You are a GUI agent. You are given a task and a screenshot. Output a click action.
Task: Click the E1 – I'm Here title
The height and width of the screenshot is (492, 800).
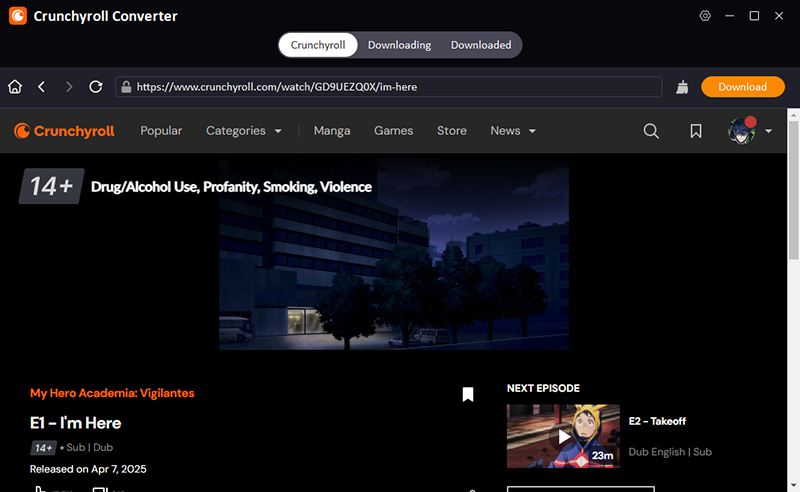pos(76,423)
